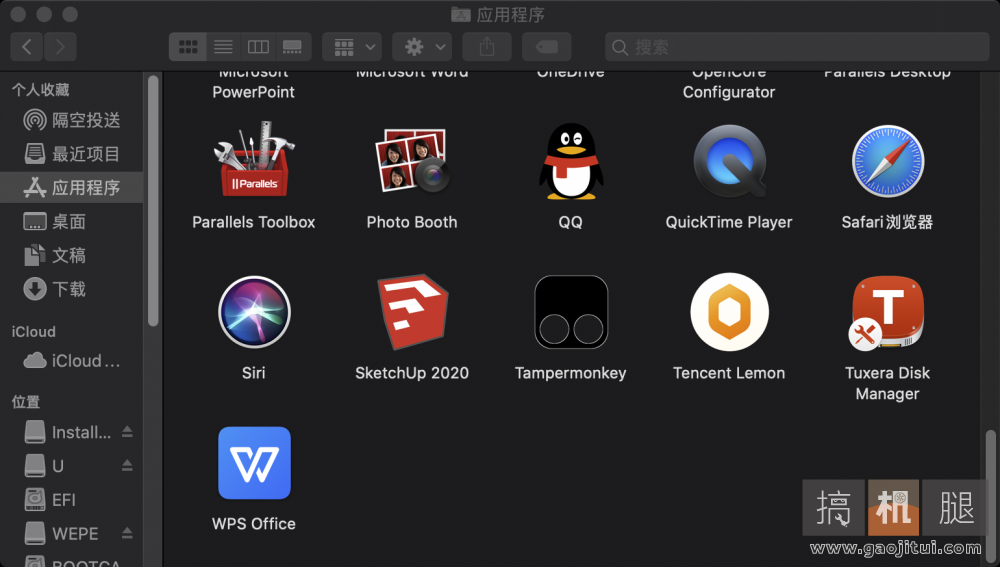Click the Parallels Toolbox name label
This screenshot has width=1000, height=567.
click(x=254, y=222)
